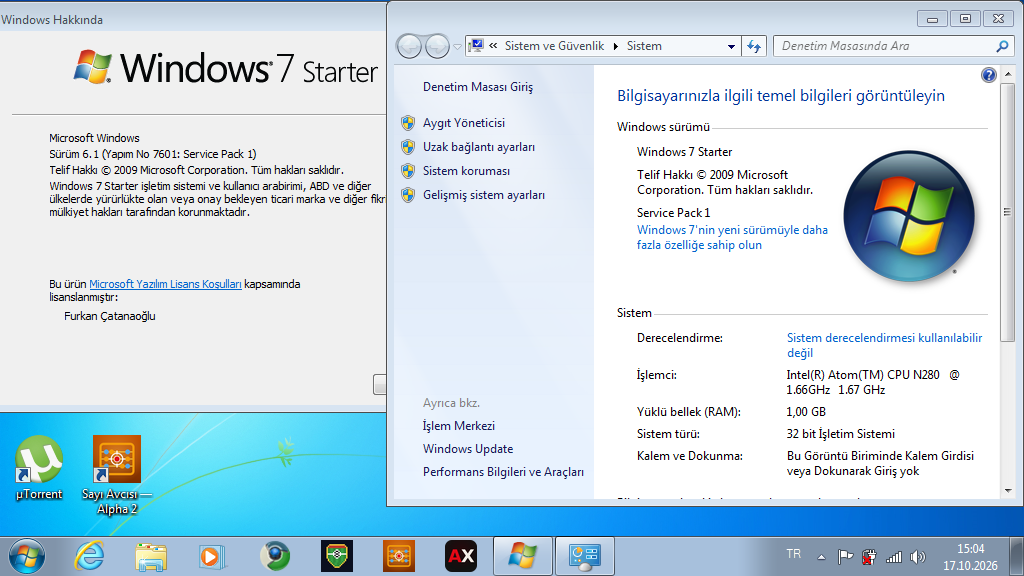The height and width of the screenshot is (576, 1024).
Task: Open Uzak bağlantı ayarları in the left pane
Action: [x=479, y=147]
